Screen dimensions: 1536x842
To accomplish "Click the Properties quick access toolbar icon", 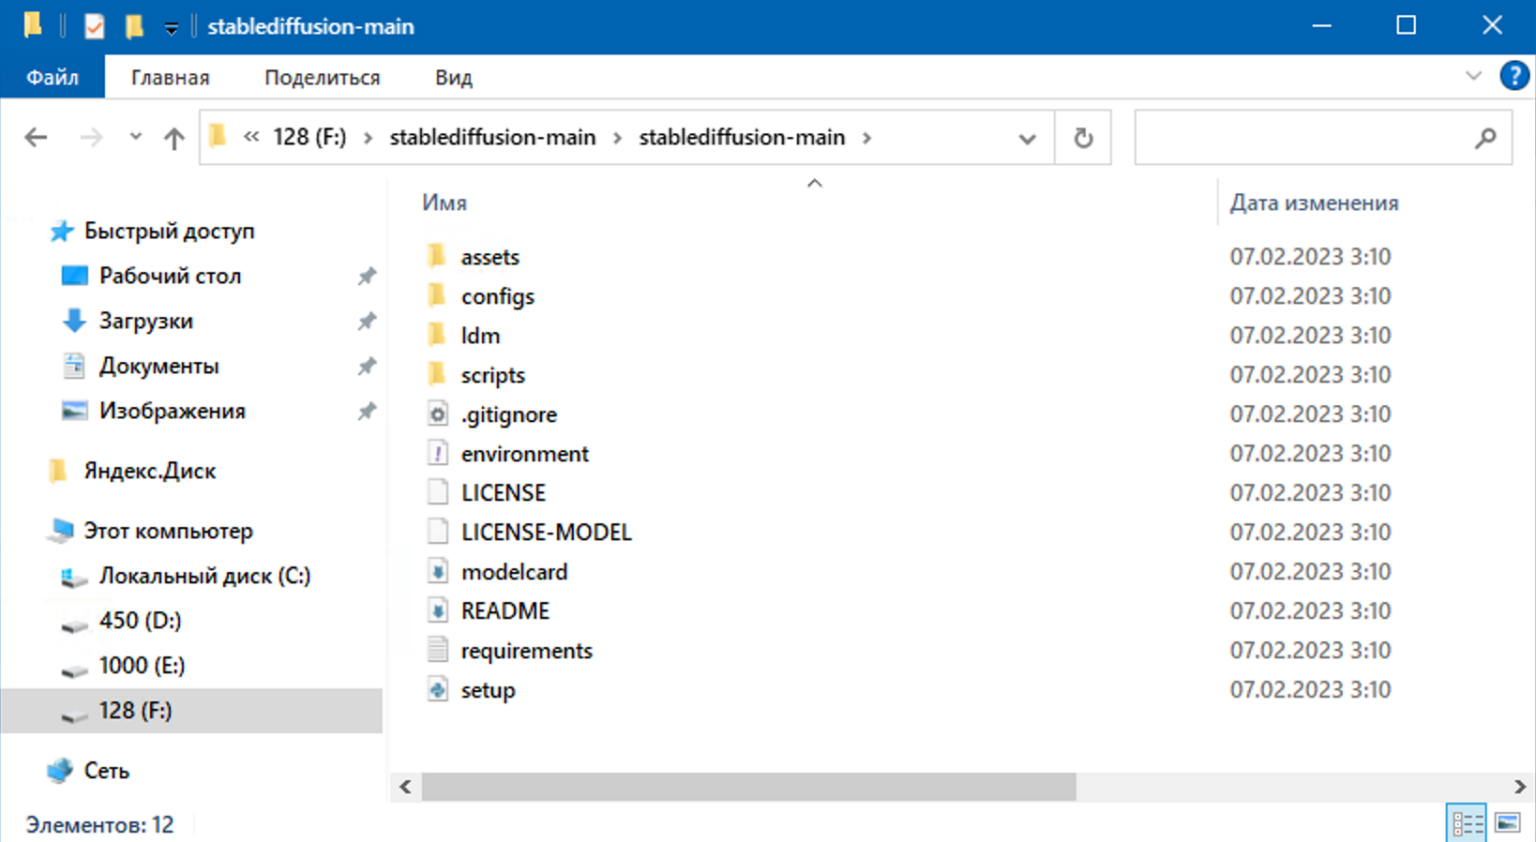I will click(x=94, y=26).
